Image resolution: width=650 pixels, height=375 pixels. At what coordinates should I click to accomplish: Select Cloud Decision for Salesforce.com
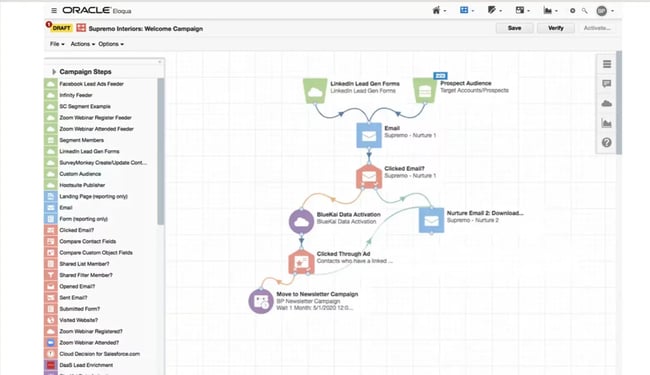pos(100,353)
